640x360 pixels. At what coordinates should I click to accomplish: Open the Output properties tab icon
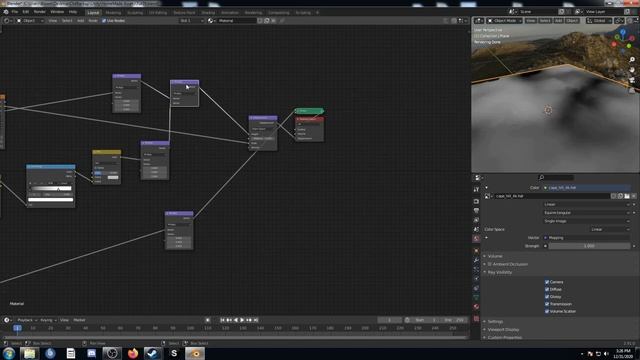point(476,211)
